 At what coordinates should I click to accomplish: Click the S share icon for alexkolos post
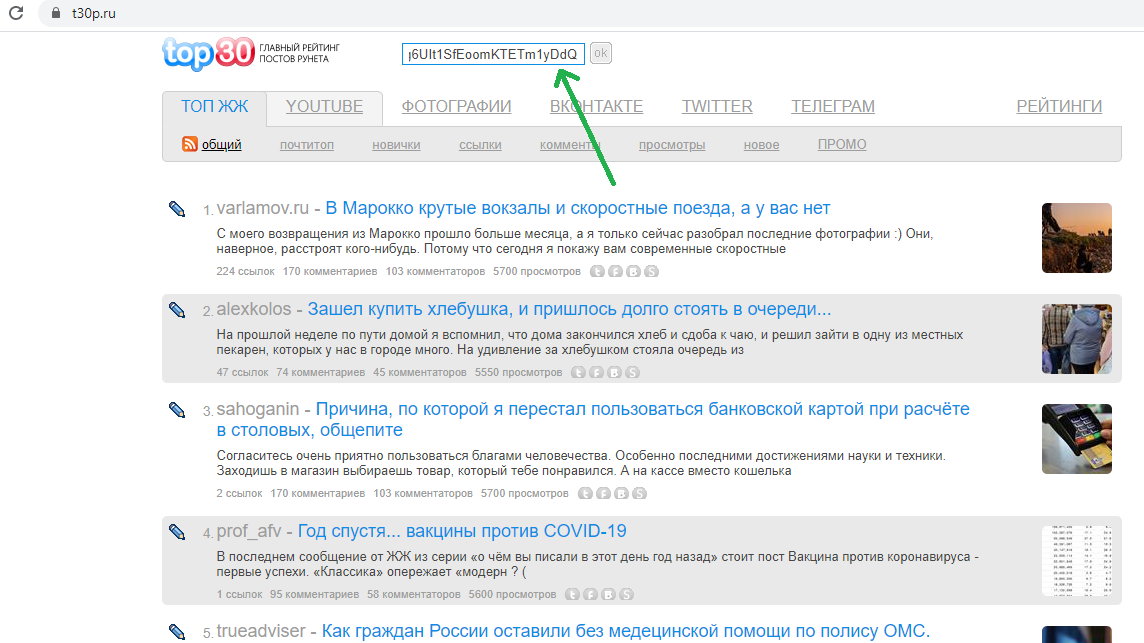[633, 372]
